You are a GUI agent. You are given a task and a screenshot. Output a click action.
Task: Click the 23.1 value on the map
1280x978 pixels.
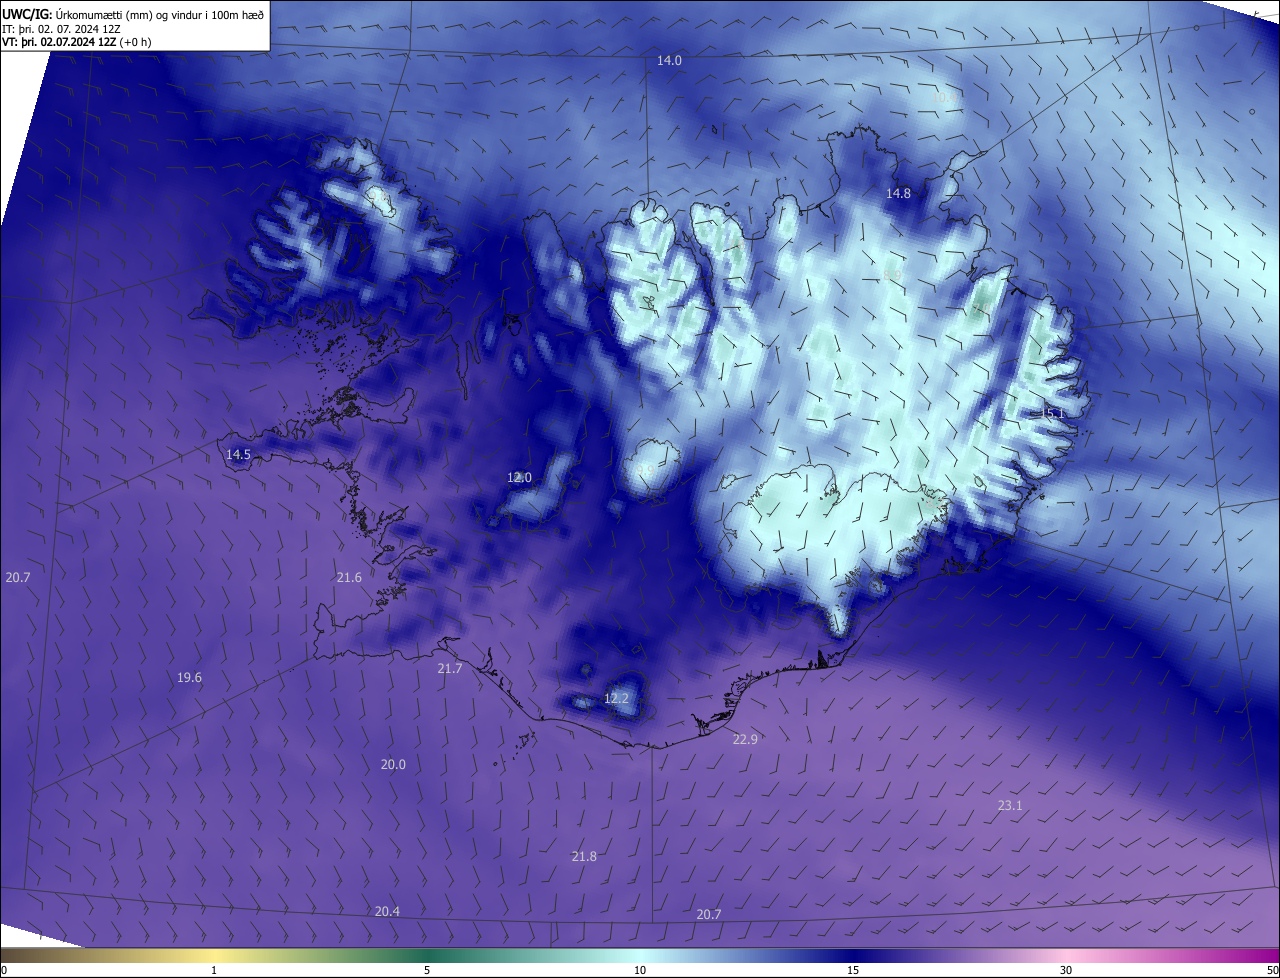pyautogui.click(x=1010, y=806)
